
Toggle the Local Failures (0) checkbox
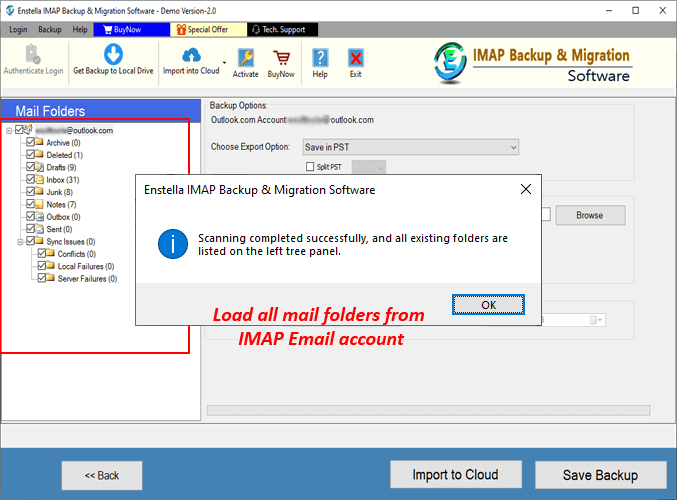(41, 266)
